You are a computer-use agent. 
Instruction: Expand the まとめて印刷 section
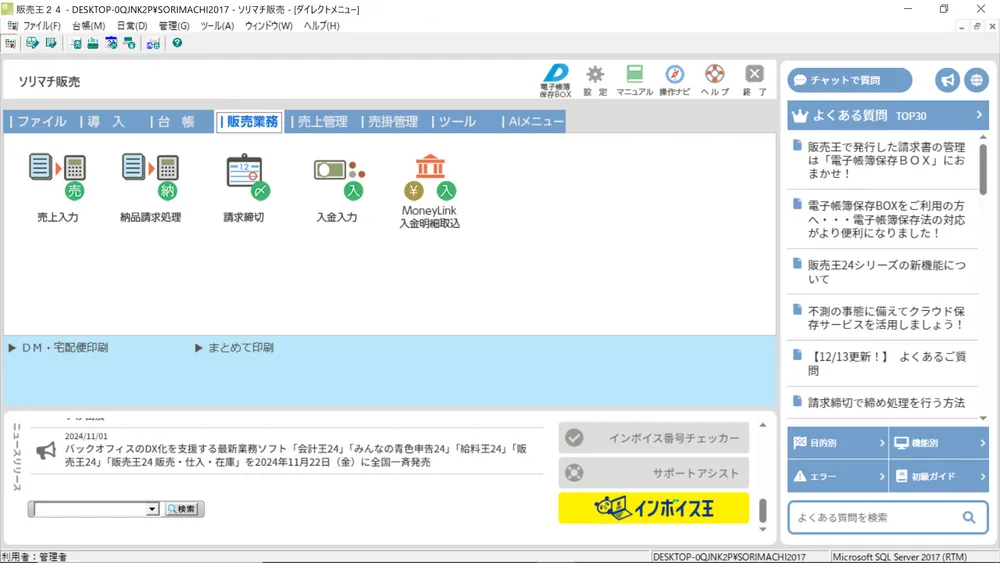click(234, 348)
